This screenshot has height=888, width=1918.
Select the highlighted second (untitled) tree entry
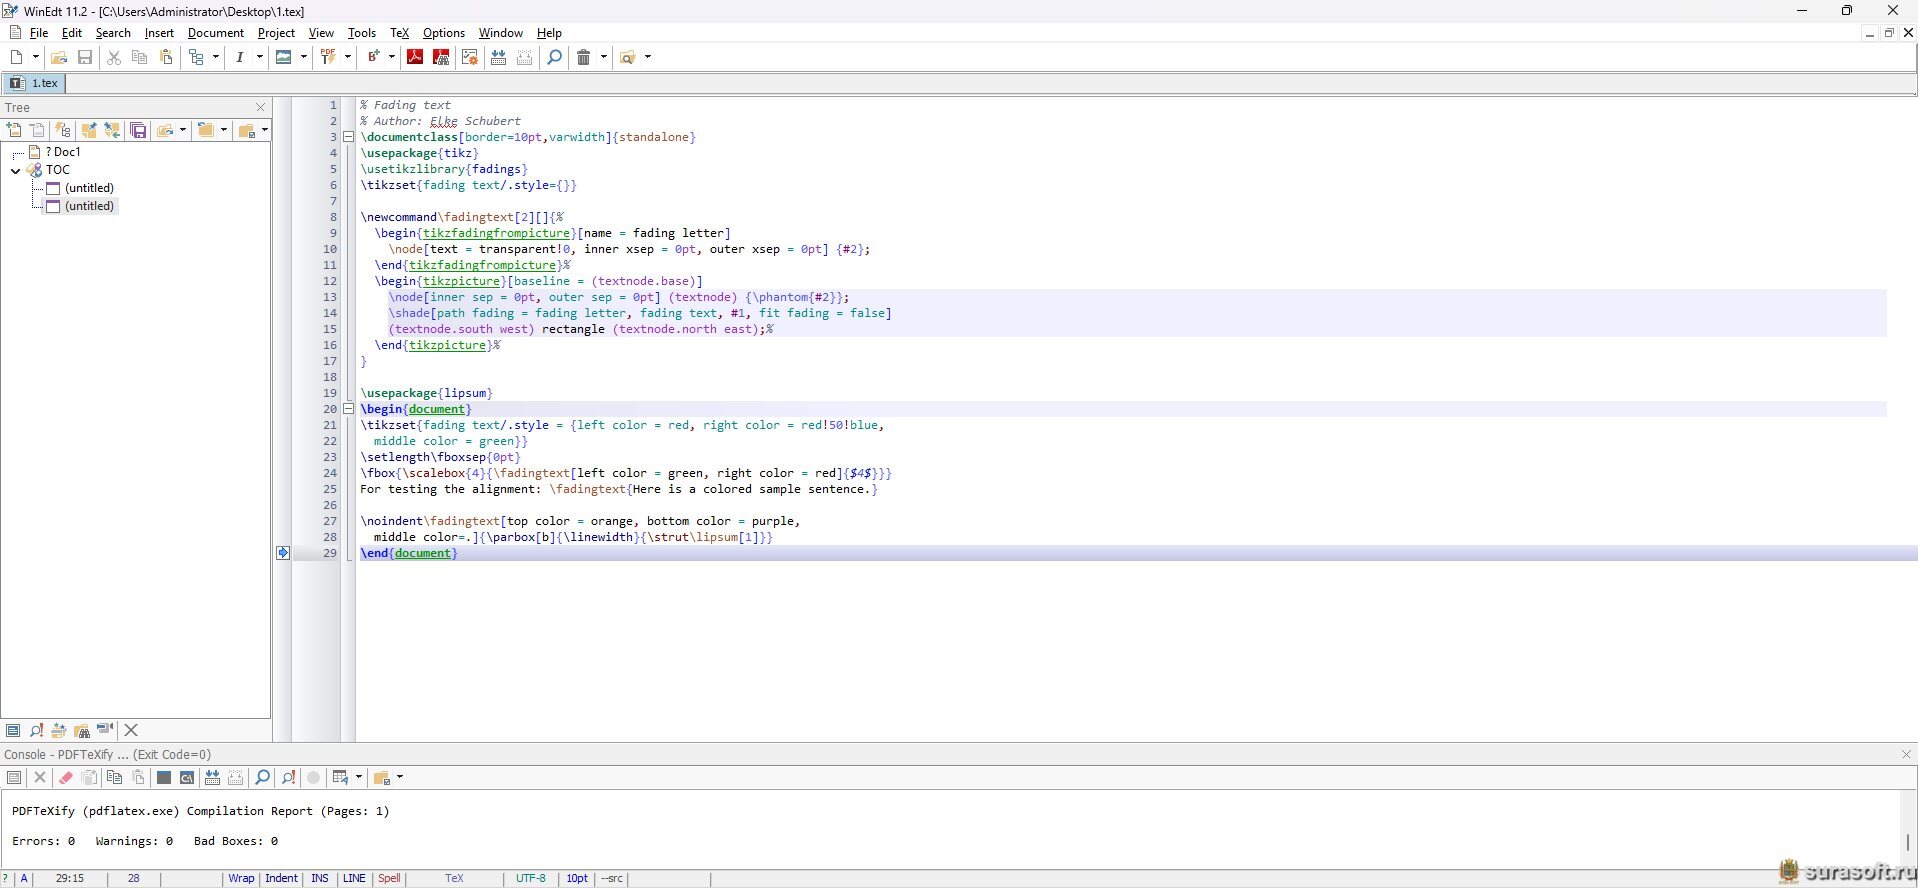click(x=80, y=206)
